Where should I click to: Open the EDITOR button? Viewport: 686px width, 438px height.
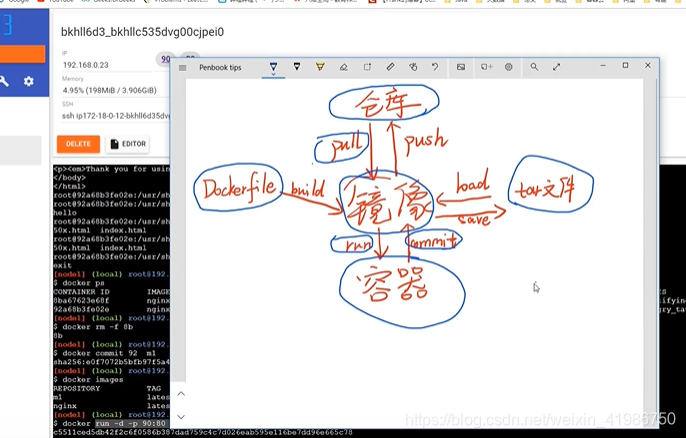click(128, 144)
